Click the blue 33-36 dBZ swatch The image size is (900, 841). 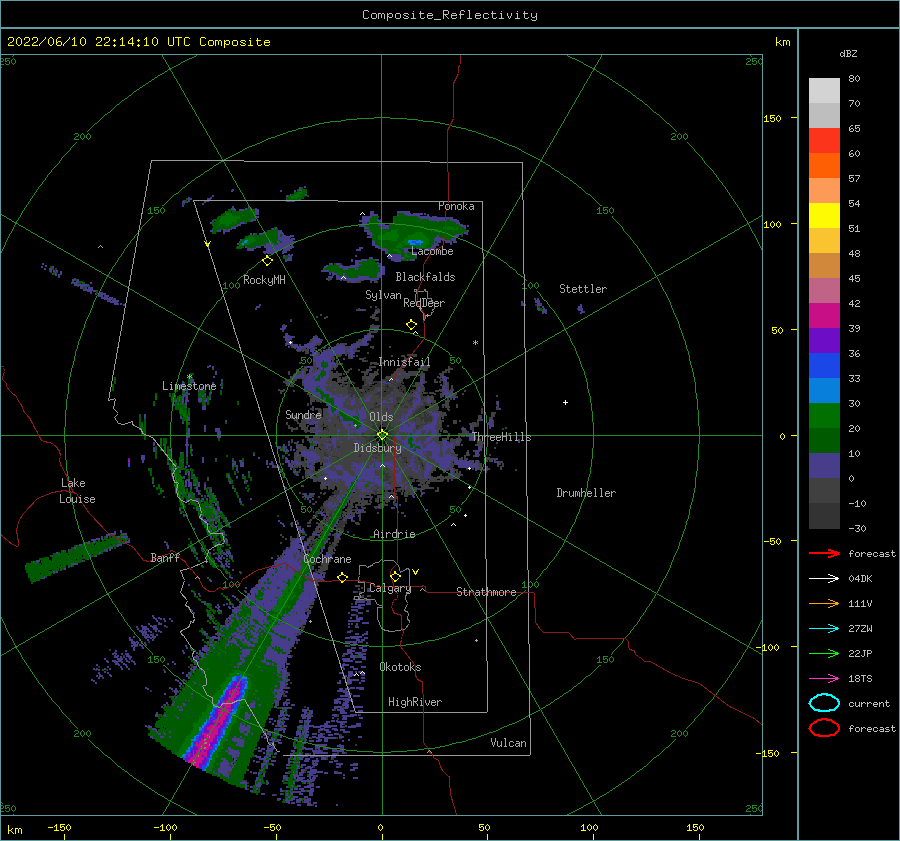[x=824, y=366]
